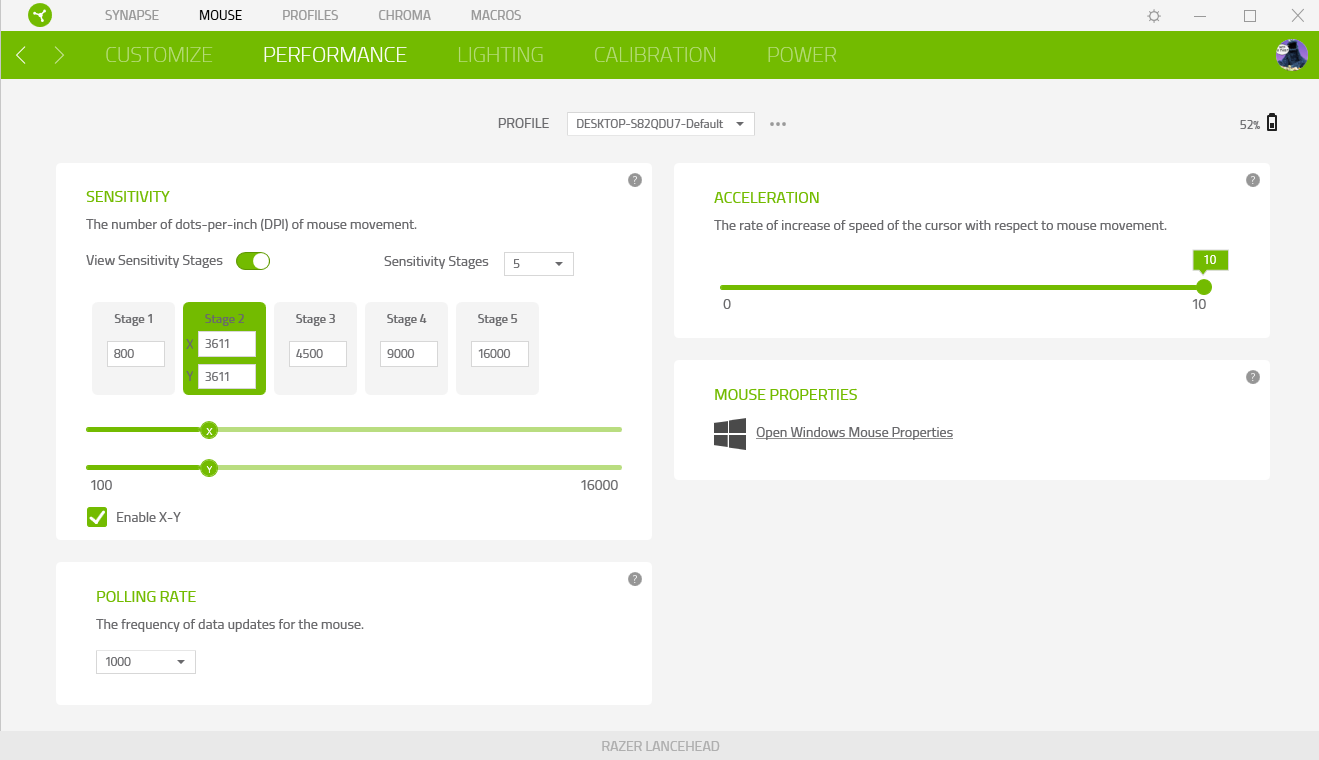This screenshot has height=760, width=1319.
Task: Click the back navigation arrow
Action: [x=21, y=55]
